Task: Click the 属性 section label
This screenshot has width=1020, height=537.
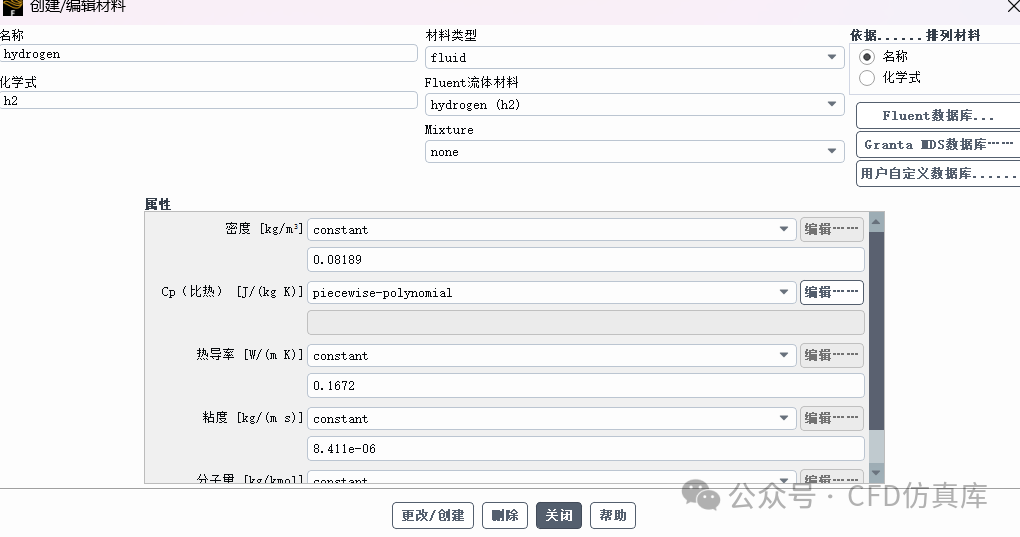Action: (x=157, y=204)
